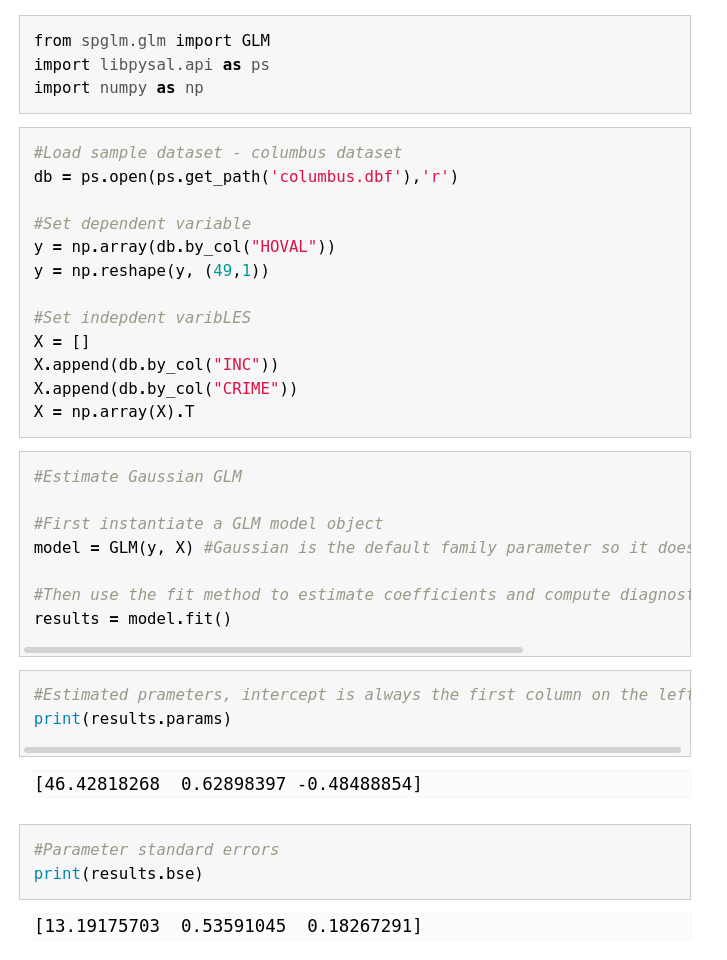The height and width of the screenshot is (960, 727).
Task: Click the scrollbar under the results.params cell
Action: tap(352, 750)
